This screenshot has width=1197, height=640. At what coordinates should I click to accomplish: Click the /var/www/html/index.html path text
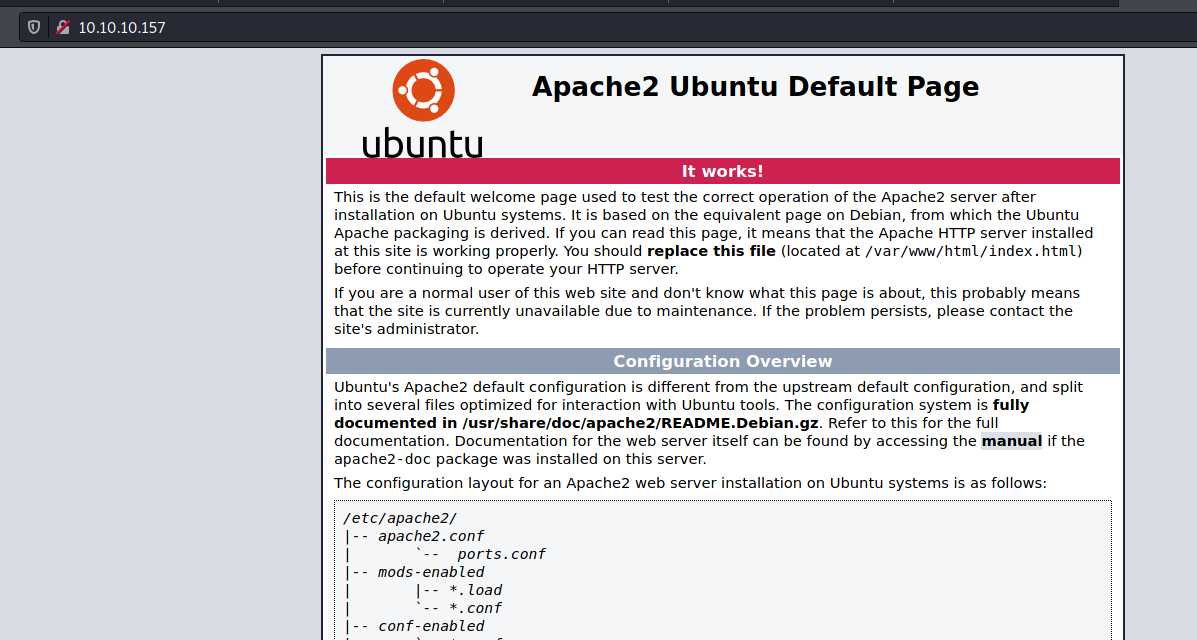(971, 251)
